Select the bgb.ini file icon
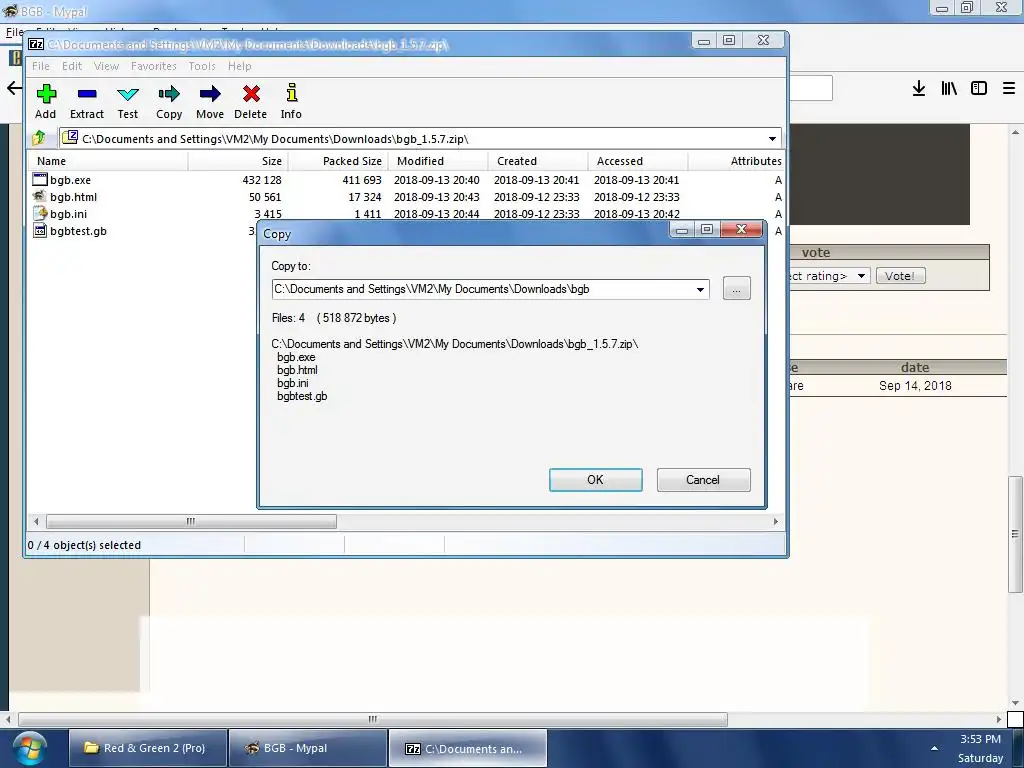Screen dimensions: 1024x768 pyautogui.click(x=40, y=213)
